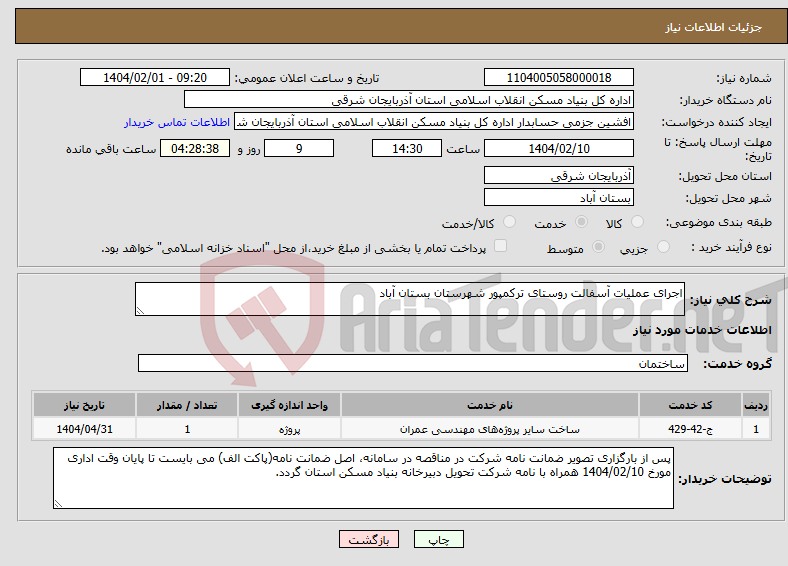The image size is (788, 566).
Task: Click the deadline date field 1404/02/10
Action: (x=559, y=148)
